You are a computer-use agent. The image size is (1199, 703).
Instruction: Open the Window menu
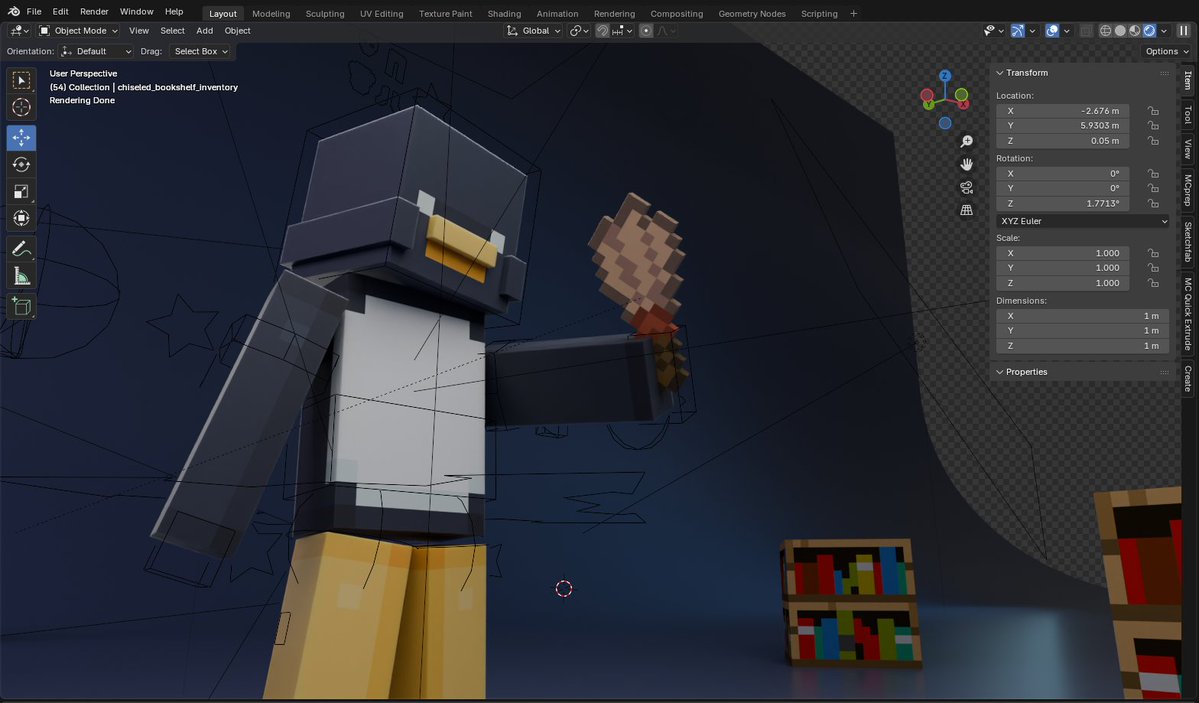point(136,11)
